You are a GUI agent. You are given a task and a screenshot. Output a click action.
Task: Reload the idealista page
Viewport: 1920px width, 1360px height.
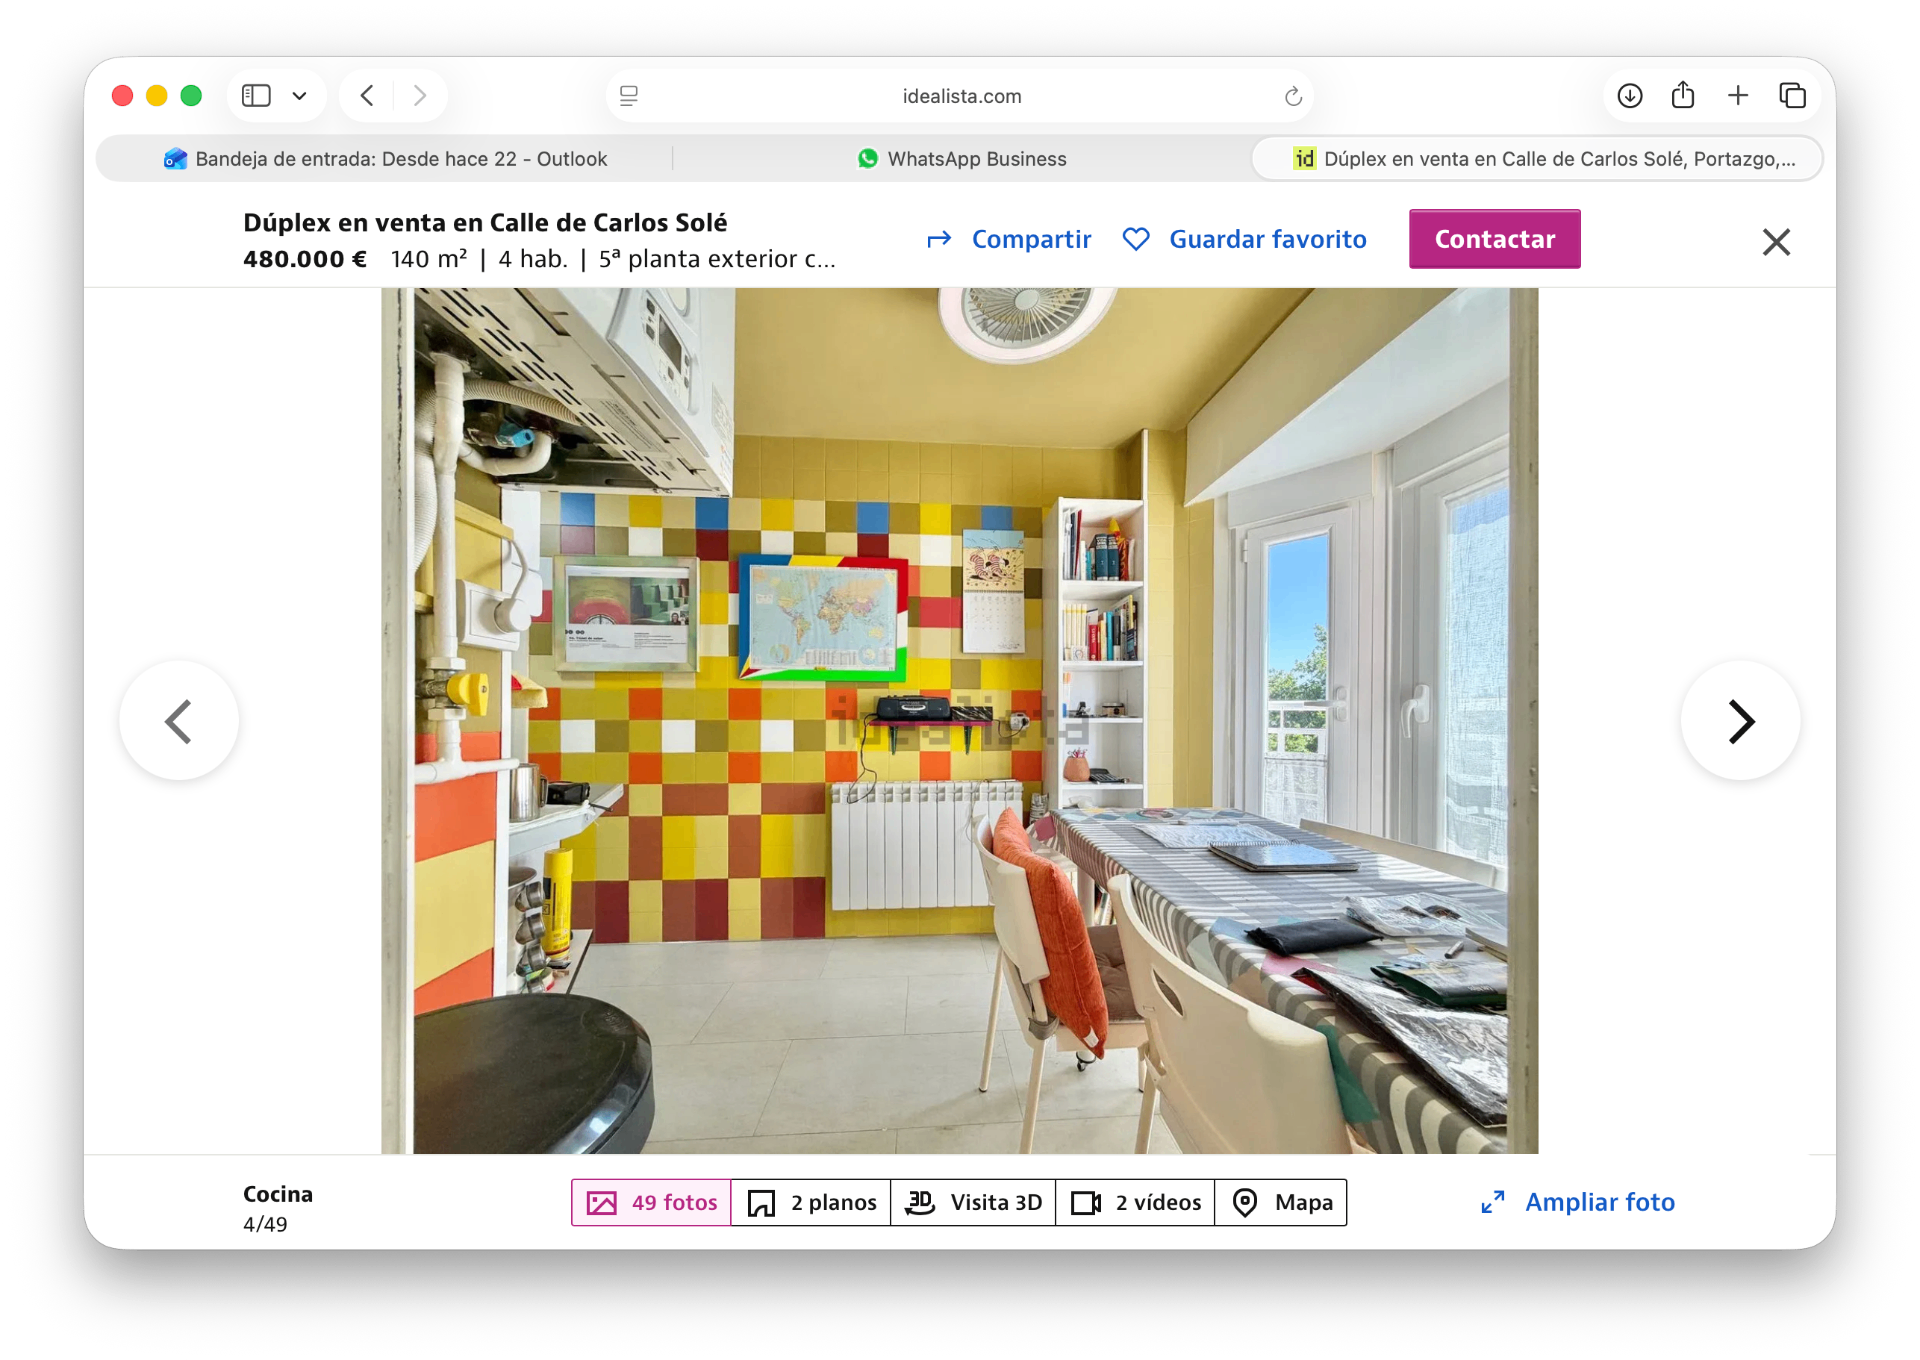click(x=1293, y=96)
